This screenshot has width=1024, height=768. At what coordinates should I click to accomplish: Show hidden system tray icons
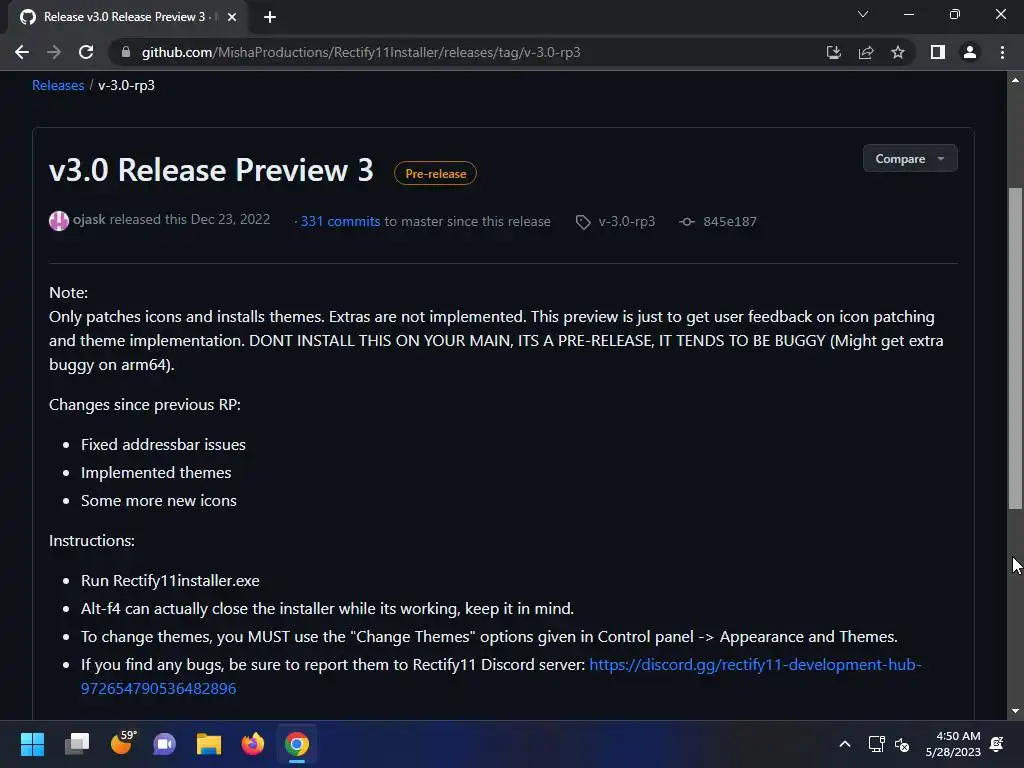(x=844, y=744)
